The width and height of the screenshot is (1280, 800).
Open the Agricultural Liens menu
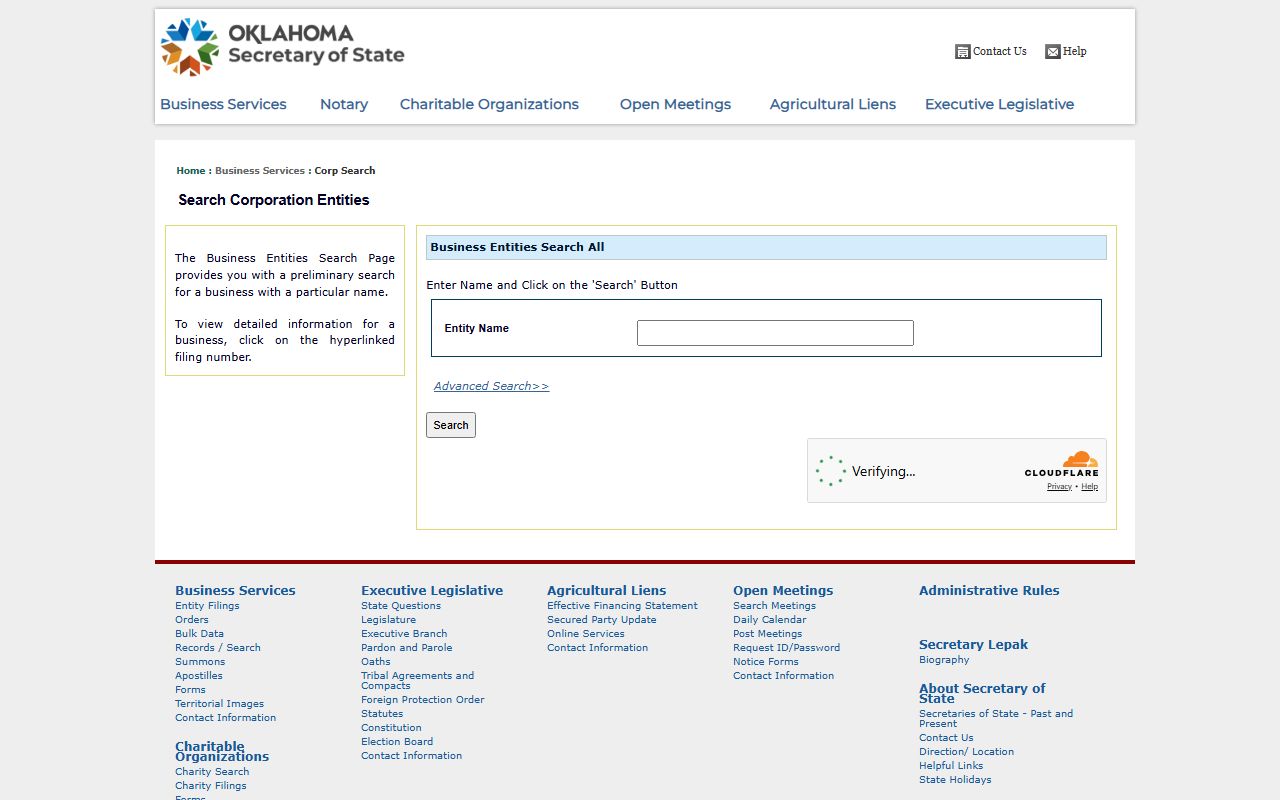point(833,104)
